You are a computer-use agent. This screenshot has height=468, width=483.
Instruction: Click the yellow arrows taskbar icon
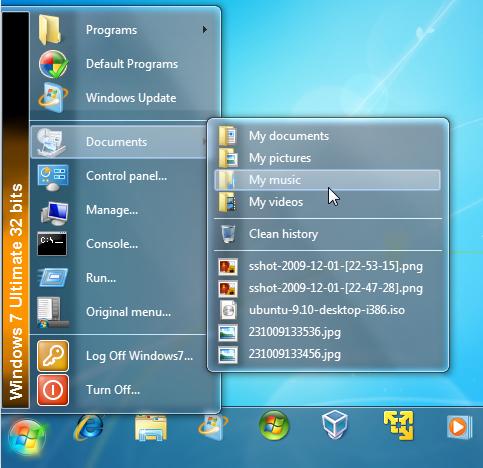399,425
